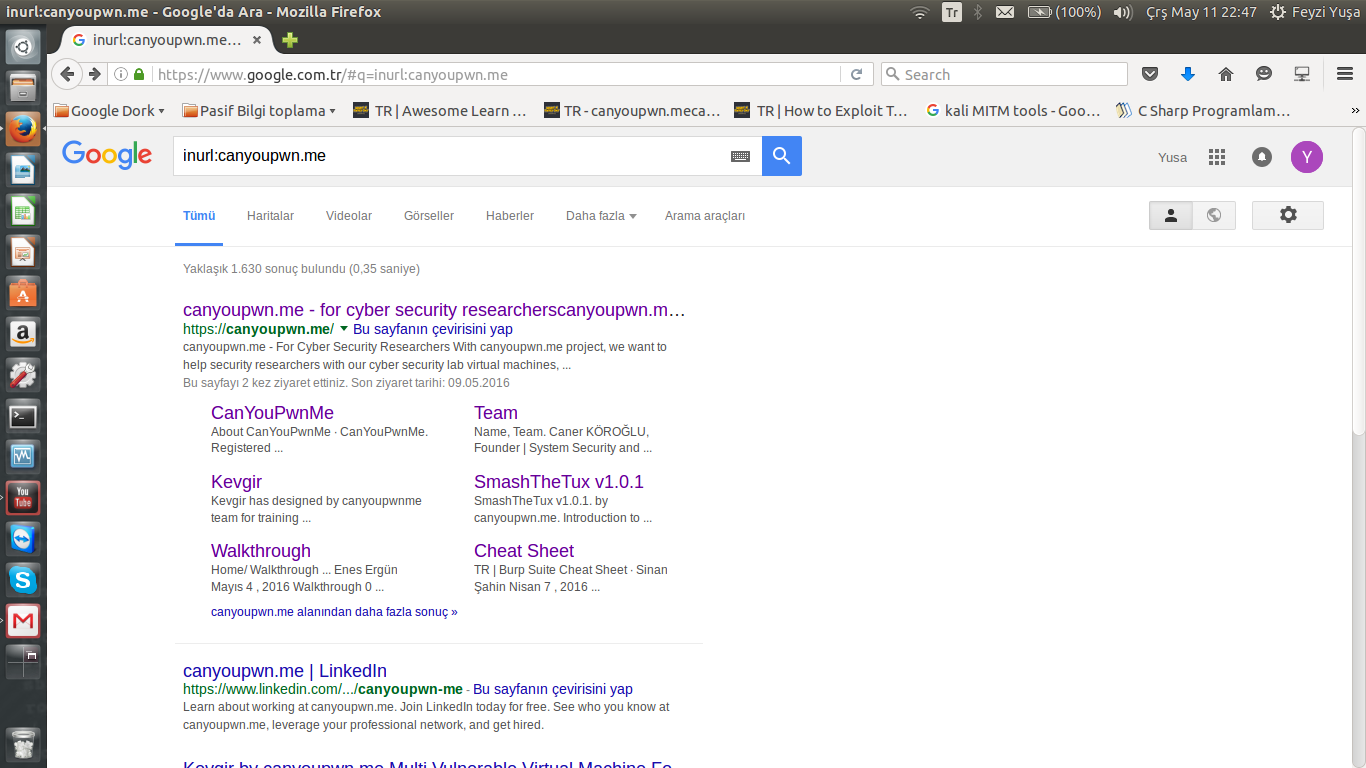Open the canyoupwn.me LinkedIn result
The width and height of the screenshot is (1366, 768).
(285, 671)
